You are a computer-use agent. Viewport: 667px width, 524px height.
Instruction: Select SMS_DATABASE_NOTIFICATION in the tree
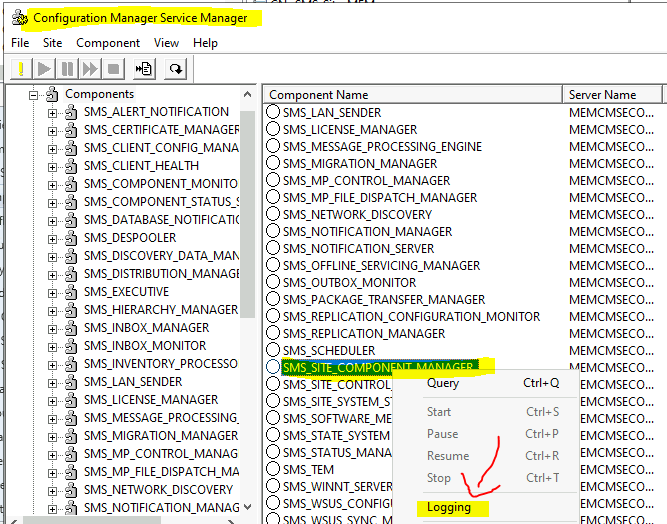160,220
